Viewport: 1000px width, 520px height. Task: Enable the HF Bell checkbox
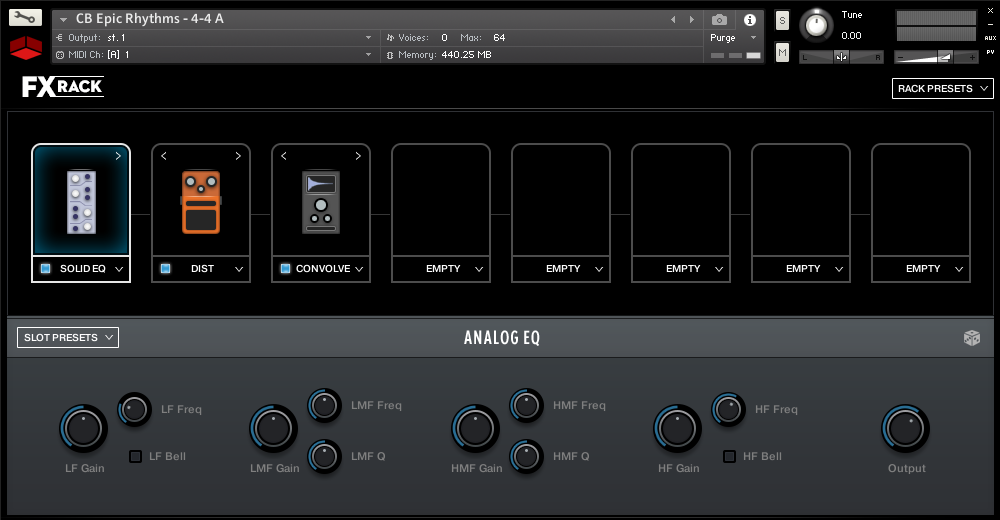pos(729,457)
